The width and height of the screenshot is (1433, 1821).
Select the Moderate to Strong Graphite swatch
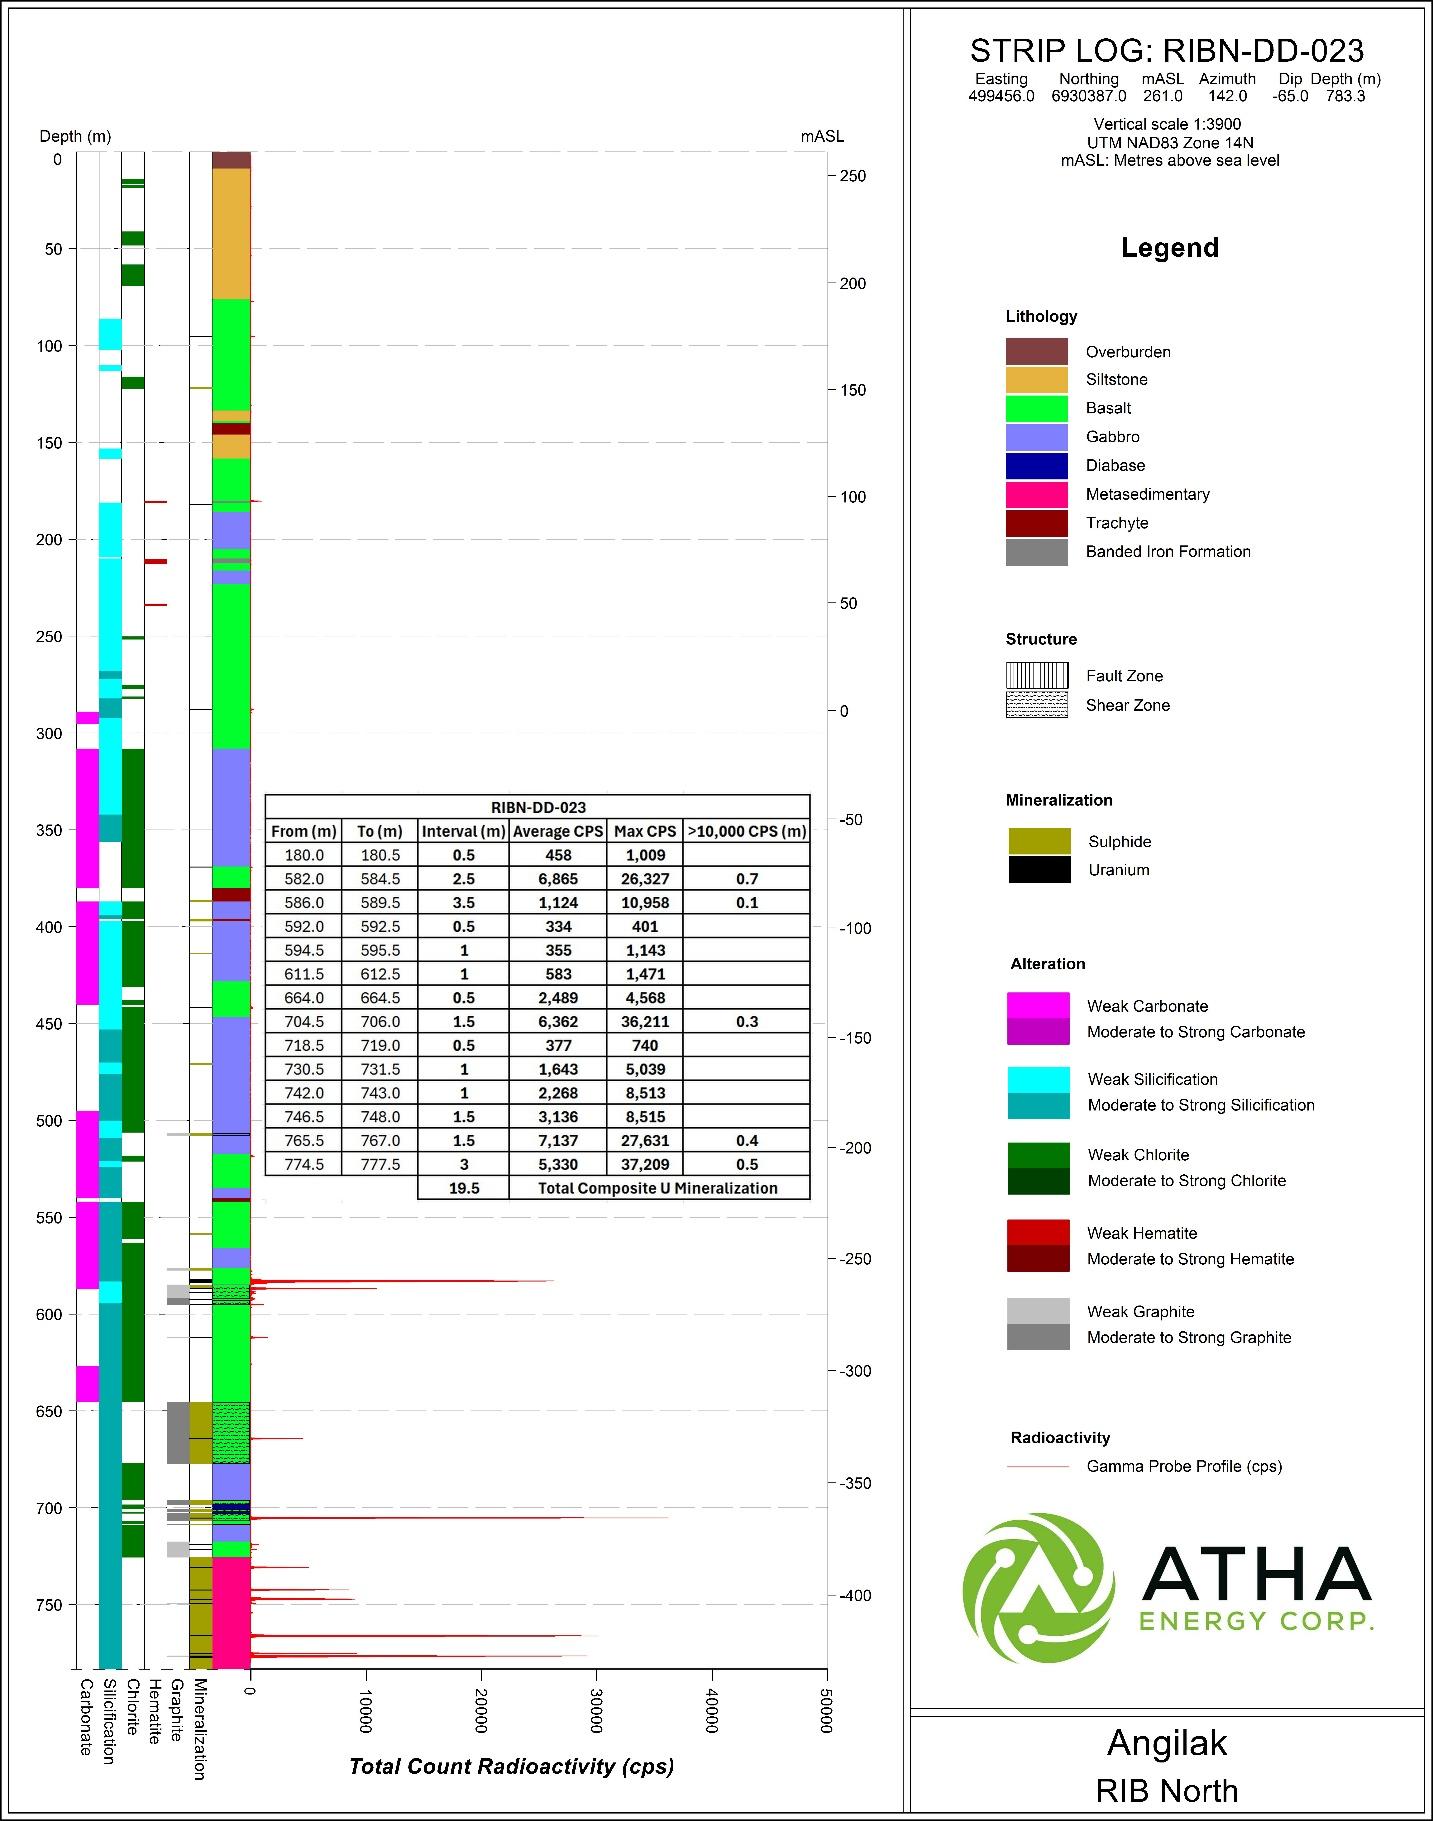click(x=1038, y=1338)
